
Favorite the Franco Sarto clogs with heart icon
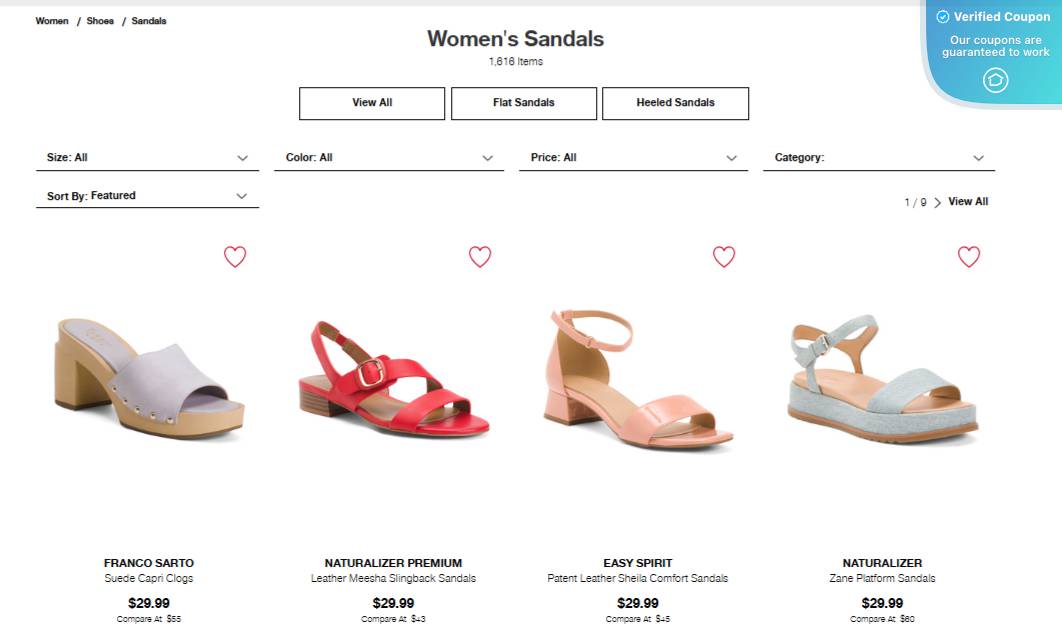pyautogui.click(x=234, y=257)
